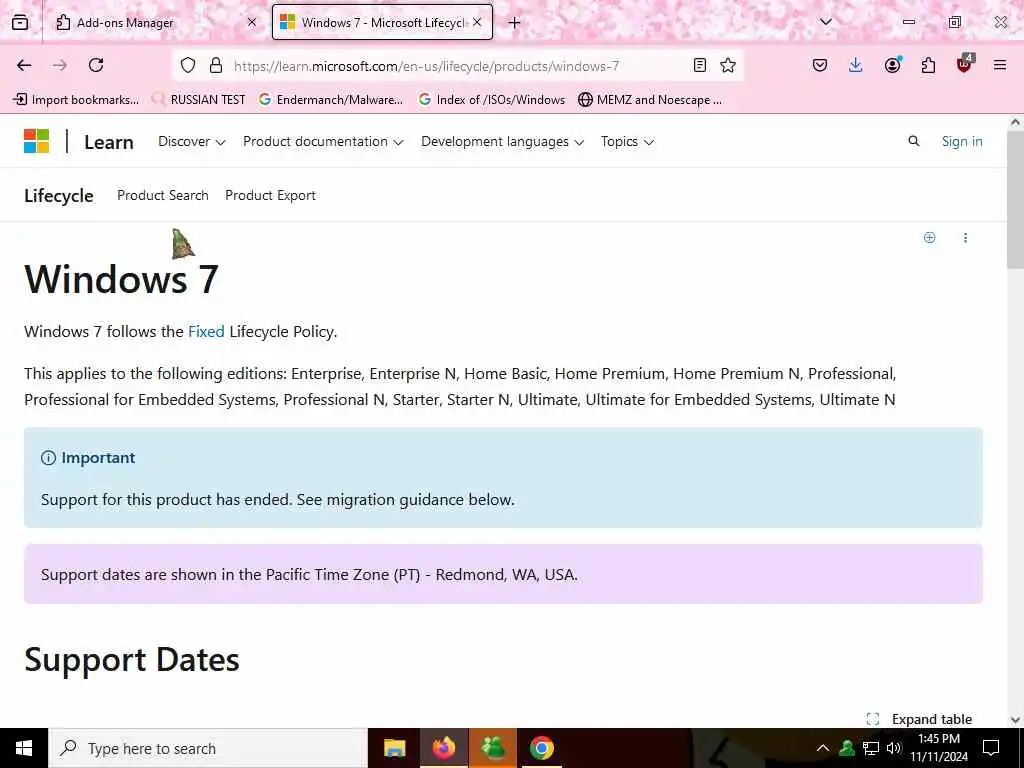Click the page vertical scrollbar thumb
The width and height of the screenshot is (1024, 768).
point(1015,199)
